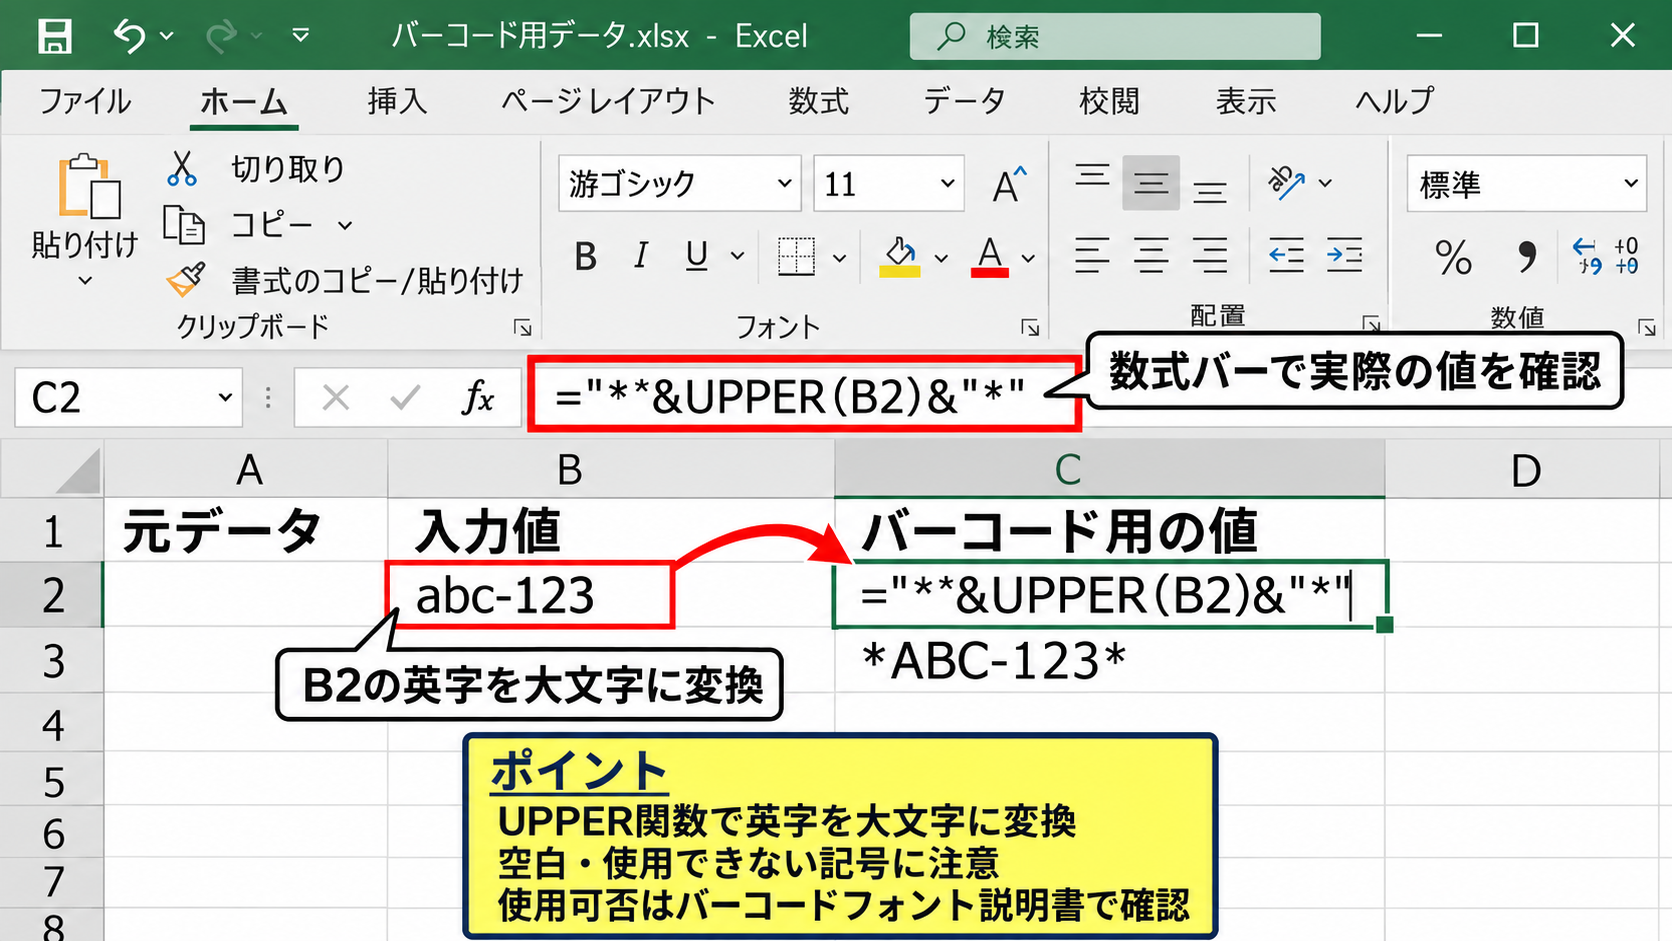
Task: Toggle Underline formatting
Action: point(697,257)
